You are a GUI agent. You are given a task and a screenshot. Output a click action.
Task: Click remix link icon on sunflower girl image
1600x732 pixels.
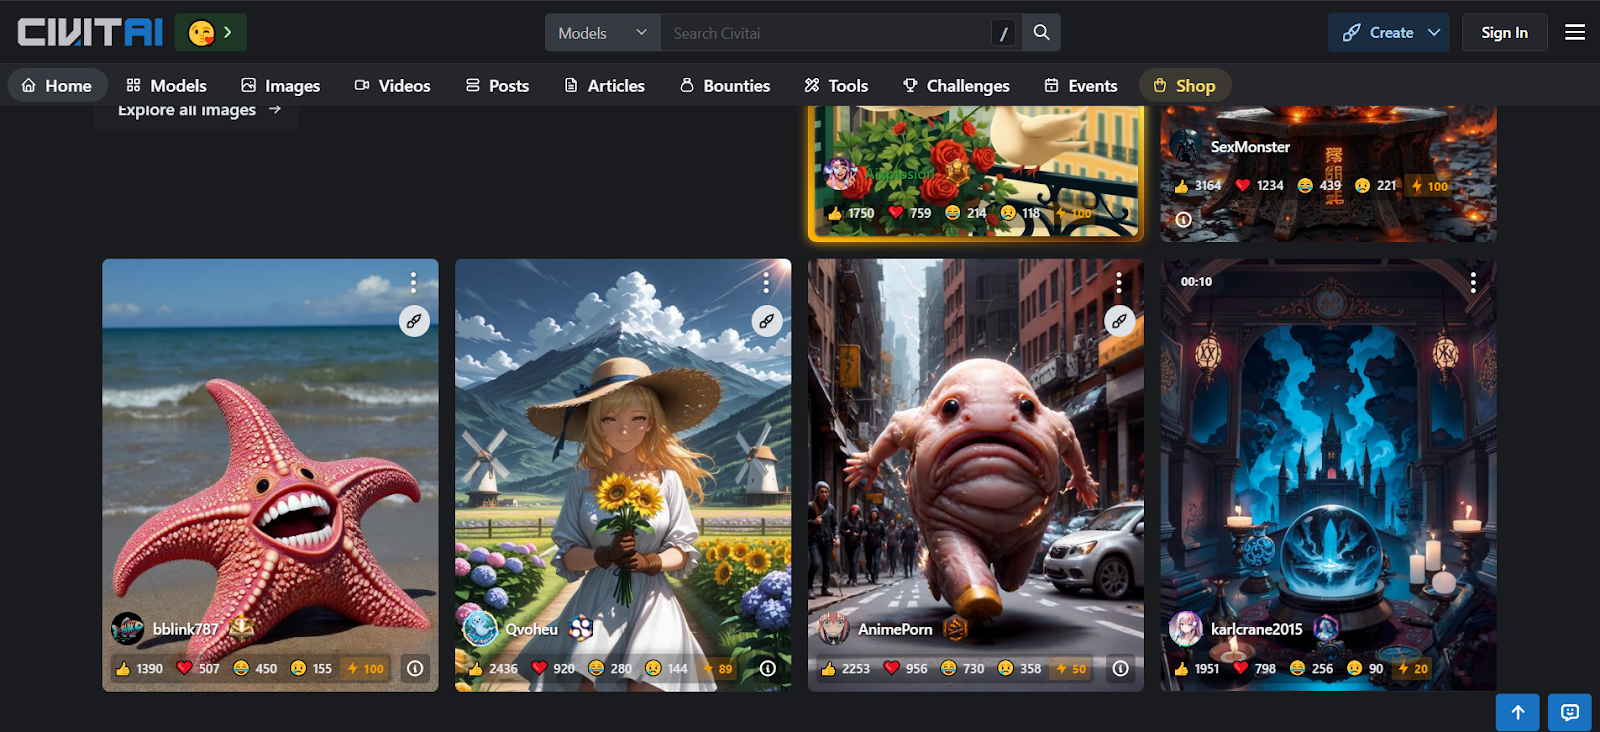(x=767, y=321)
